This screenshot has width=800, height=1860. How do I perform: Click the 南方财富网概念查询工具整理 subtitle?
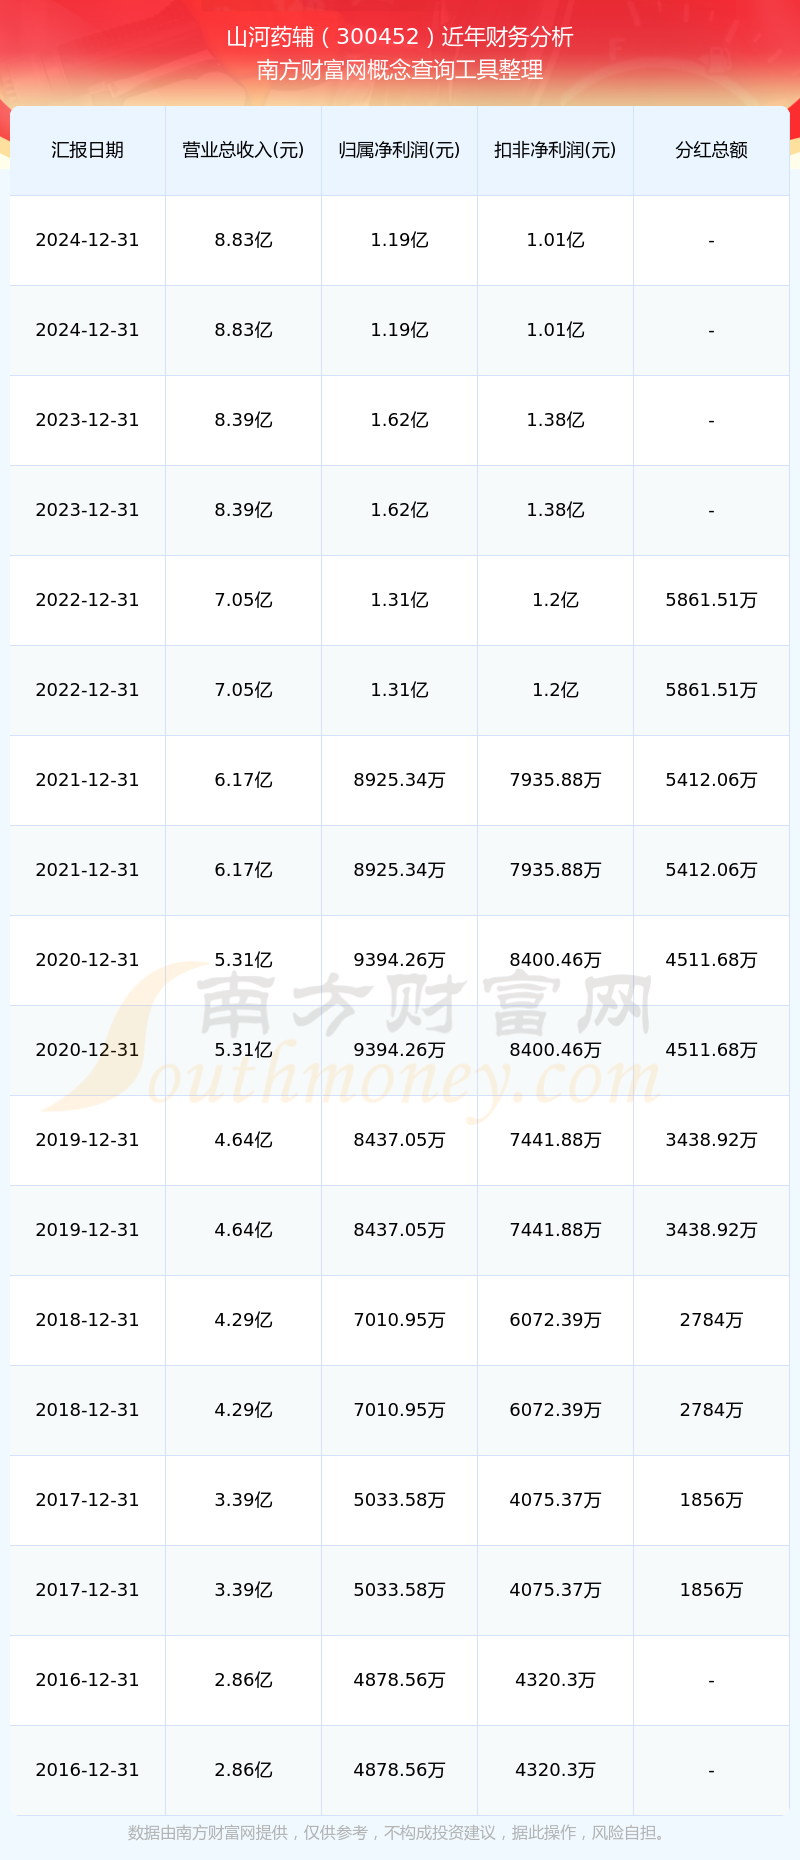coord(400,70)
